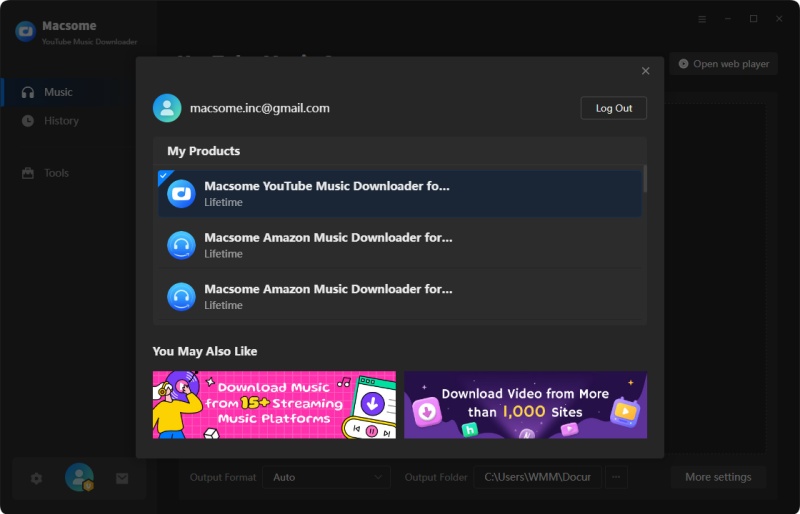This screenshot has height=514, width=800.
Task: Close the account dialog with X
Action: pos(645,71)
